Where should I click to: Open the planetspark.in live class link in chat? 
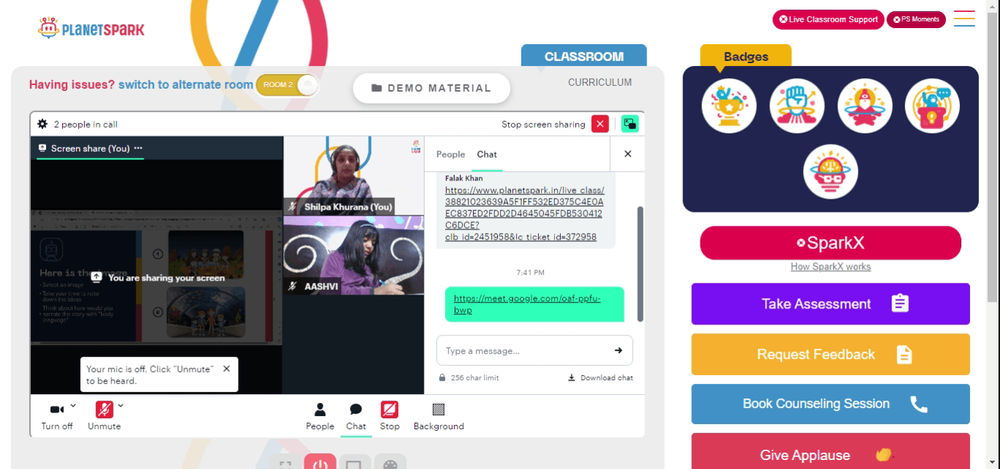pyautogui.click(x=524, y=214)
